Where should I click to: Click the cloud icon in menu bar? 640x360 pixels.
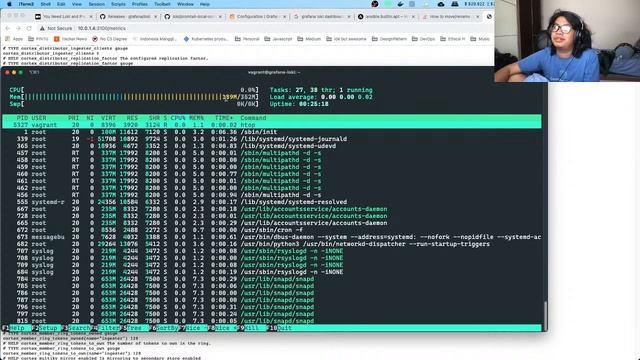(x=441, y=4)
